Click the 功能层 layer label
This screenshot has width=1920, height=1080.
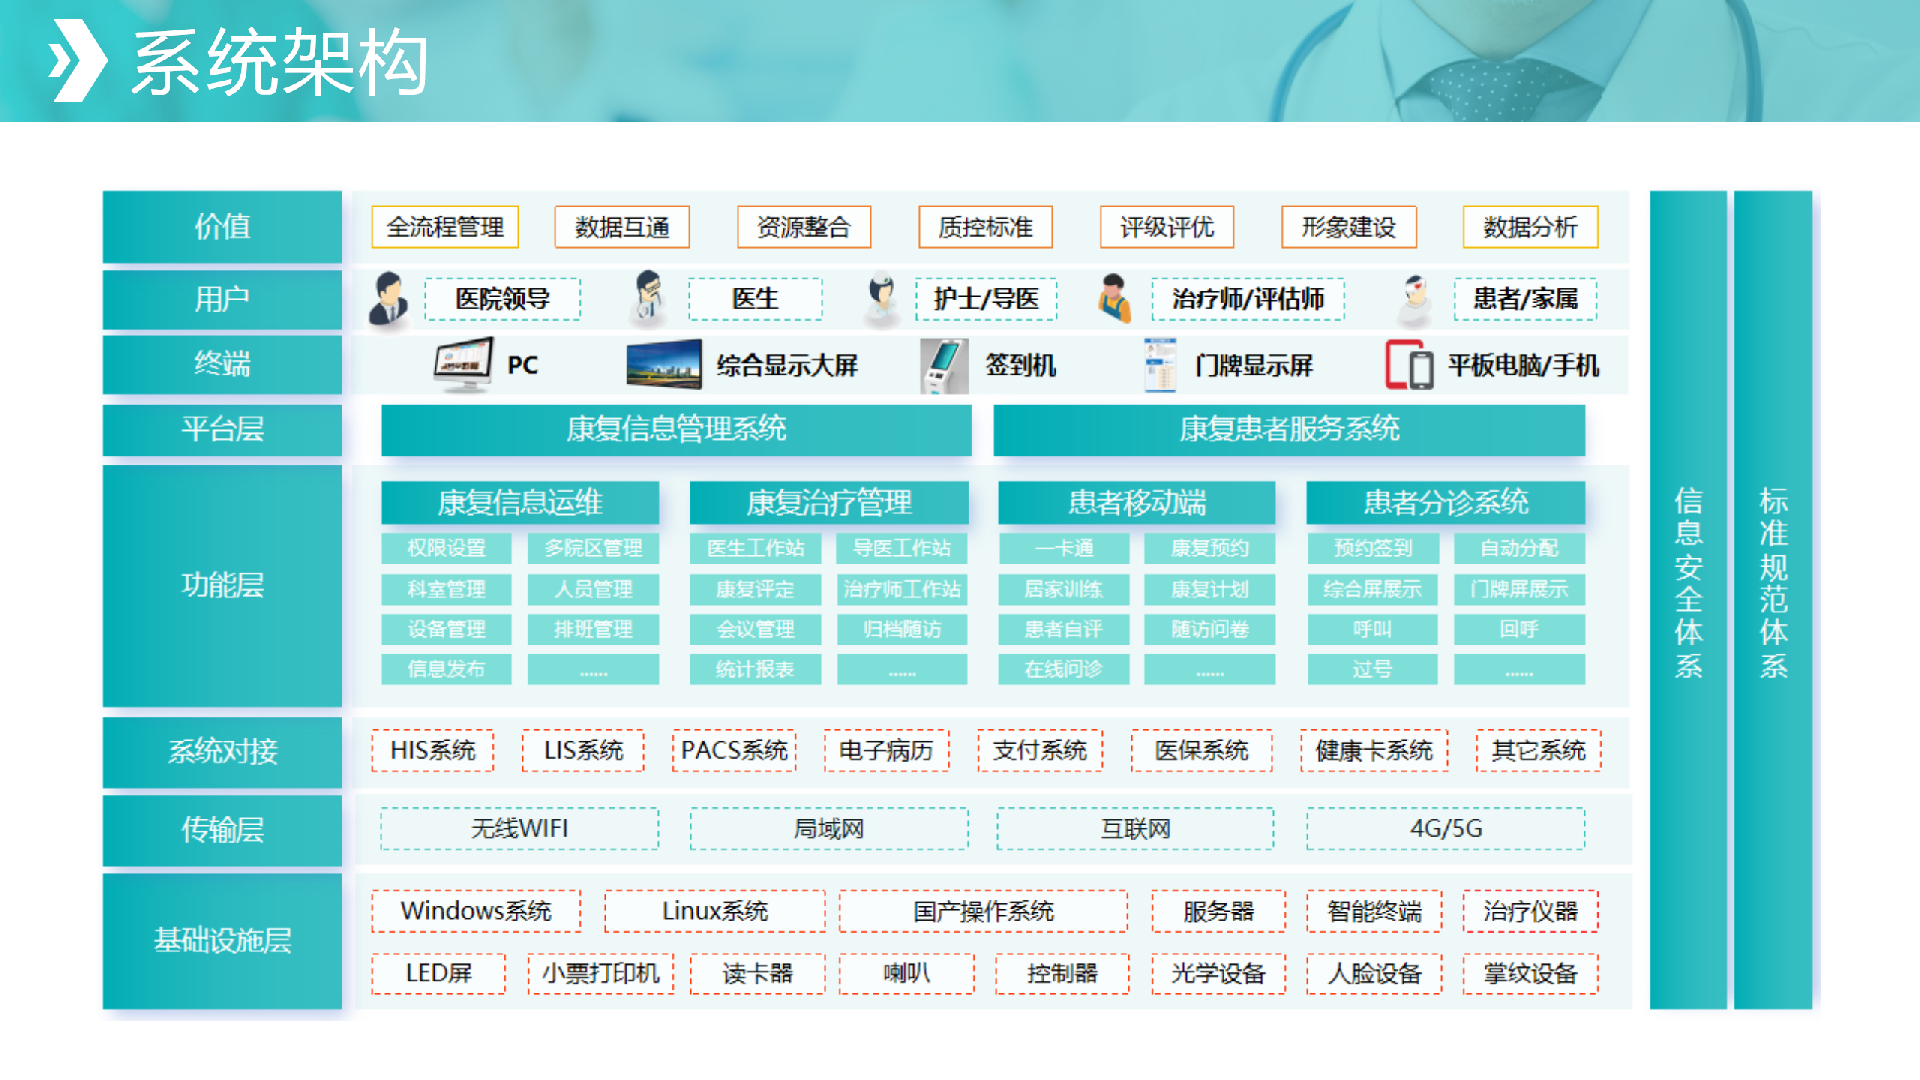point(222,585)
